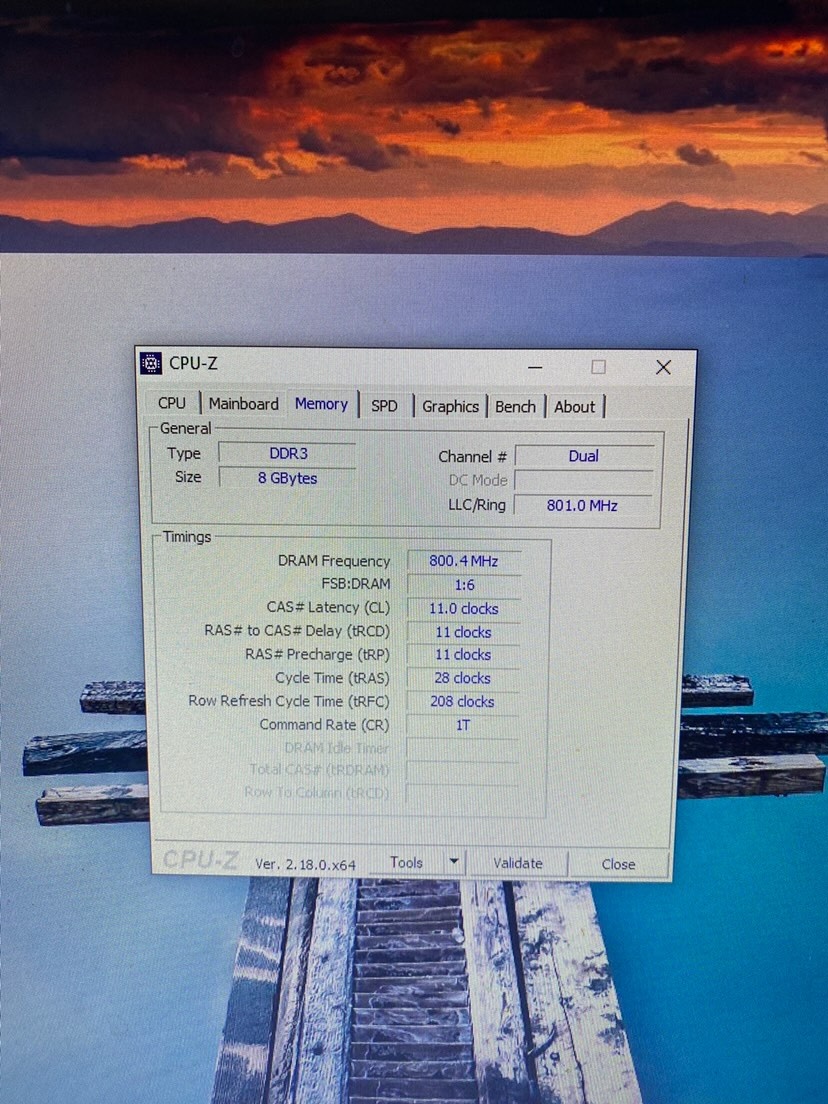Viewport: 828px width, 1104px height.
Task: Click the DRAM Frequency label
Action: tap(334, 561)
